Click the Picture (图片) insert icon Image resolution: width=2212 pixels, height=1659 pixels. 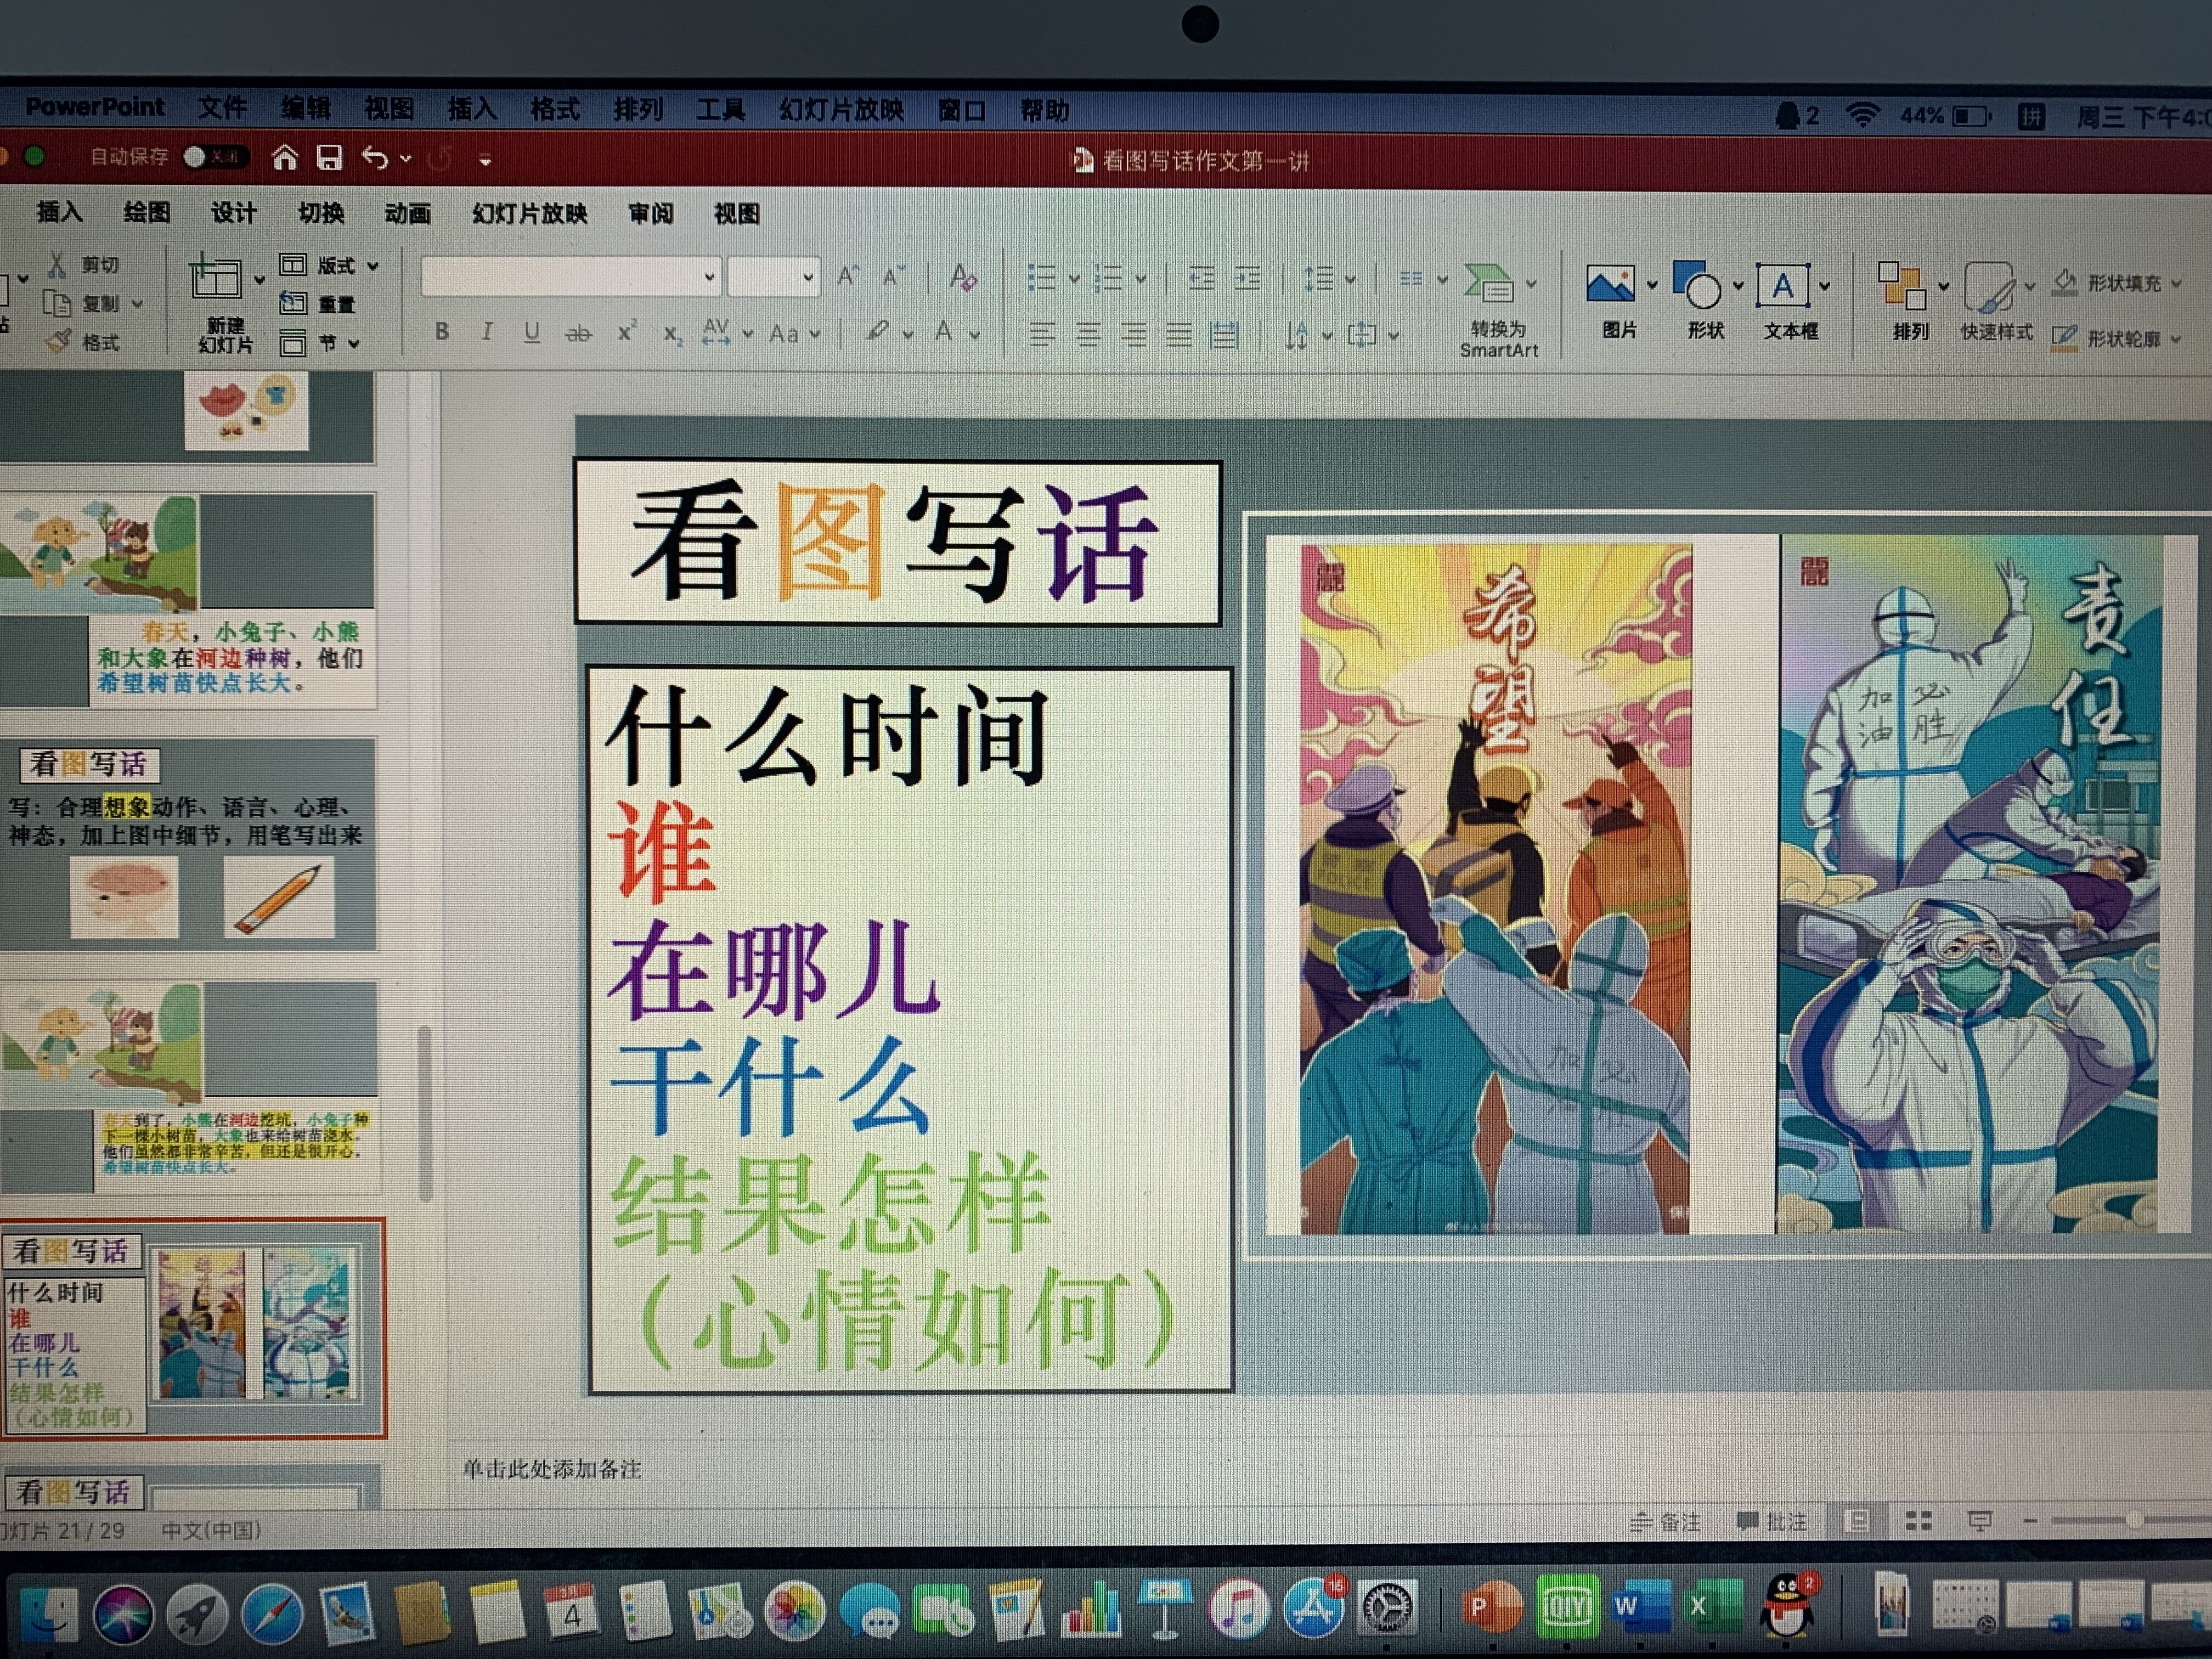1611,285
